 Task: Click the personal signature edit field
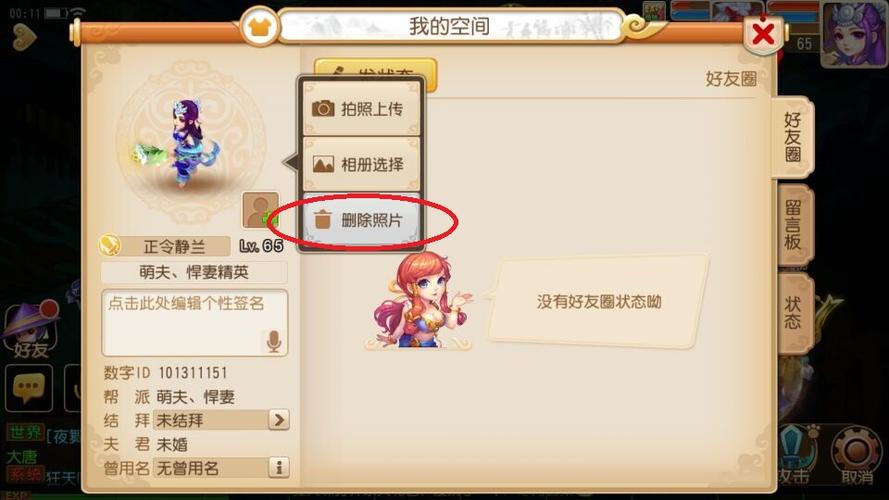(x=194, y=323)
